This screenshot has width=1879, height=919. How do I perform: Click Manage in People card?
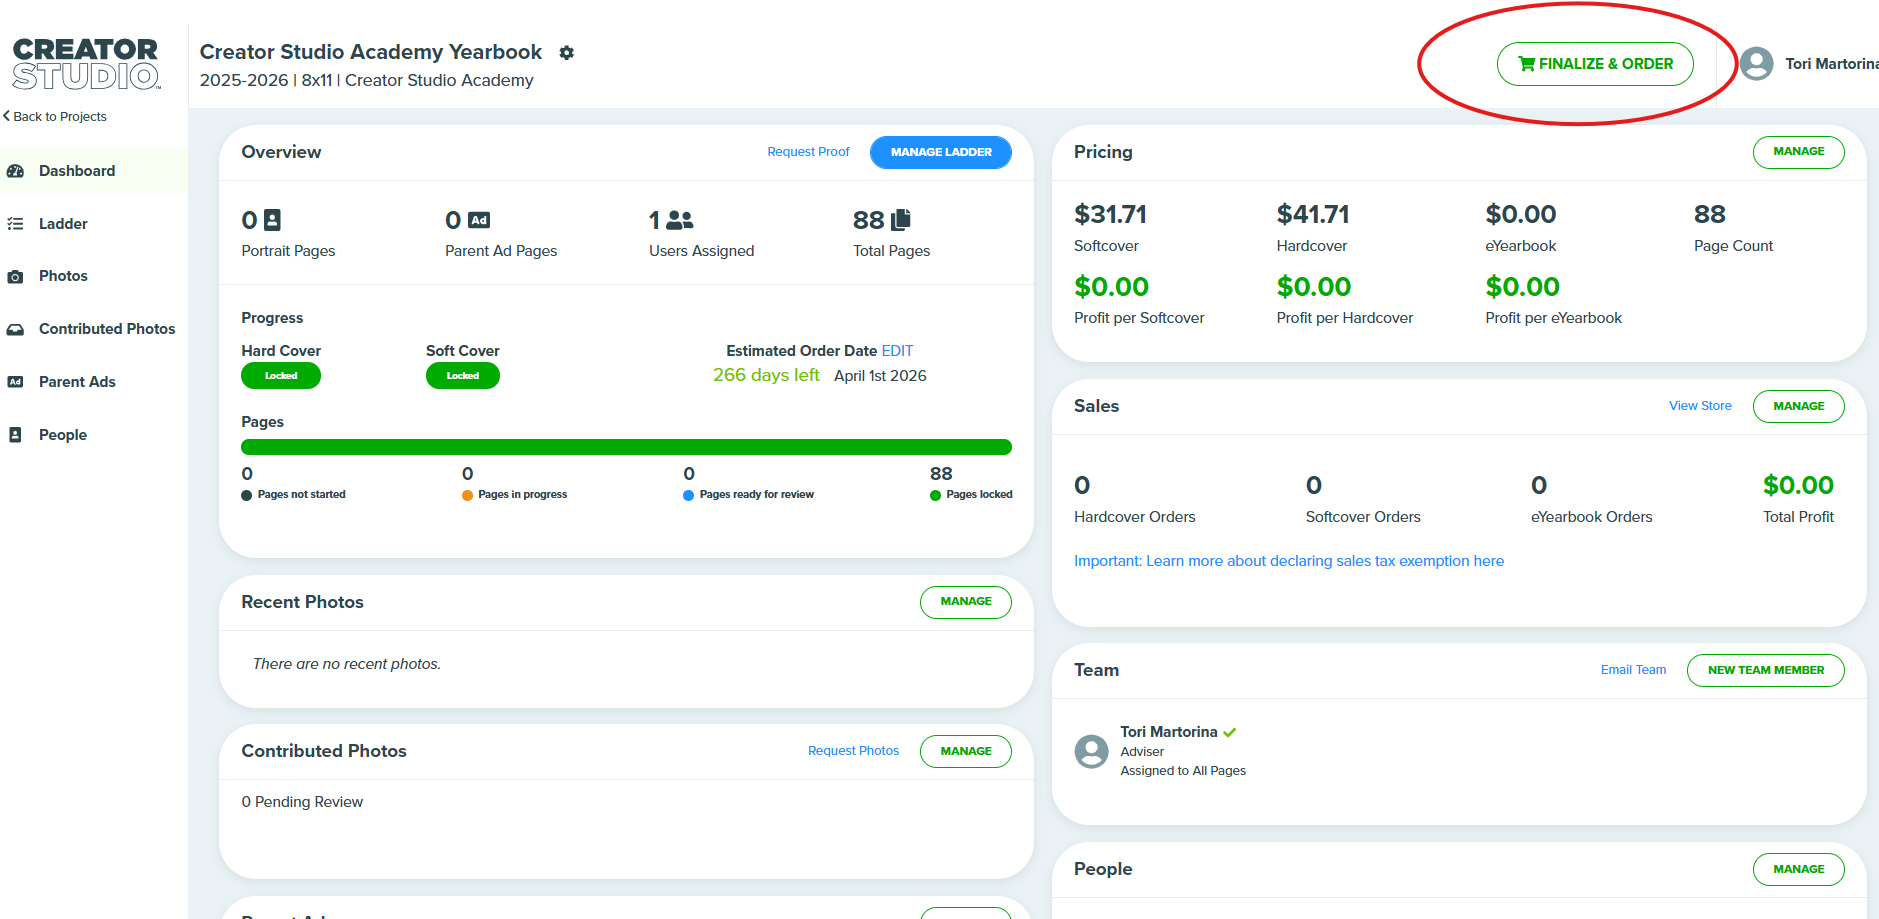click(x=1798, y=869)
